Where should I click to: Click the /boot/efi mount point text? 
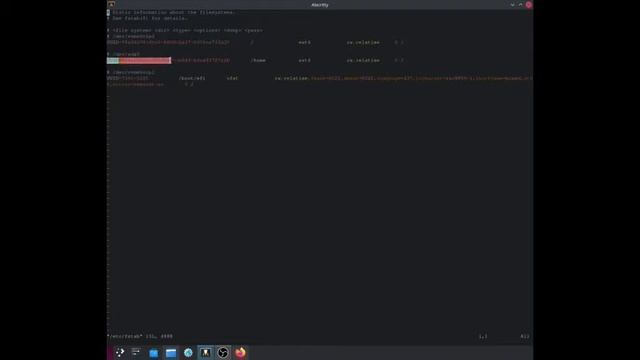point(192,78)
